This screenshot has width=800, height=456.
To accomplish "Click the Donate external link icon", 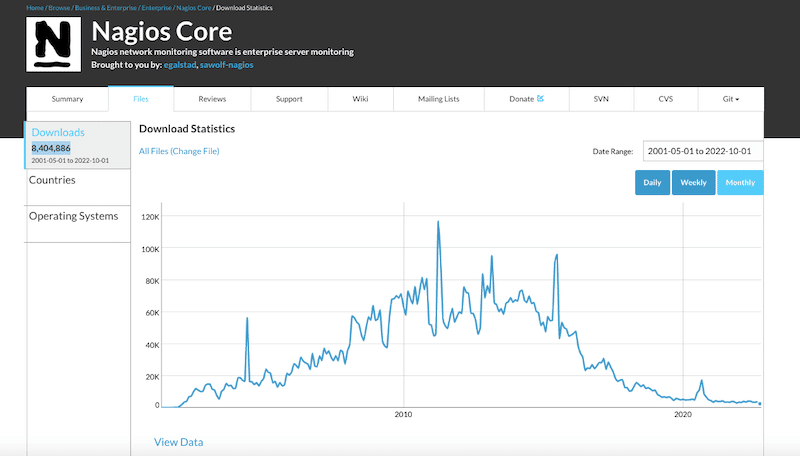I will click(x=540, y=99).
